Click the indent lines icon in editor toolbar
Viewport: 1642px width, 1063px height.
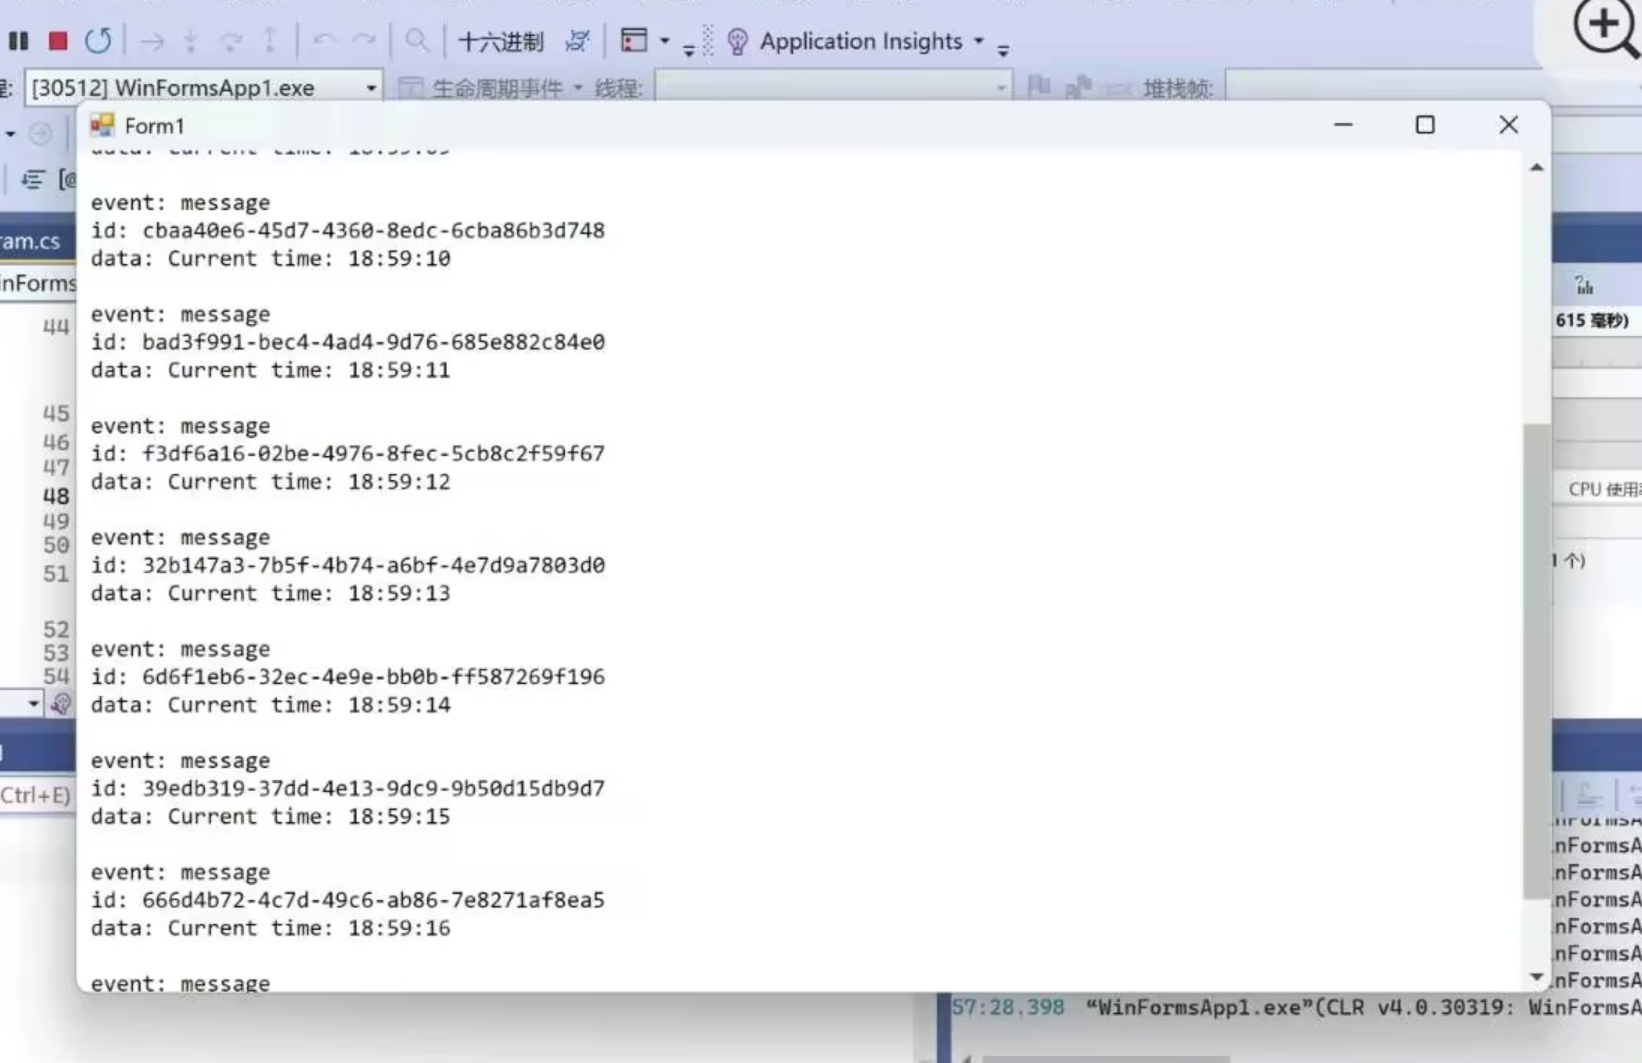[32, 179]
